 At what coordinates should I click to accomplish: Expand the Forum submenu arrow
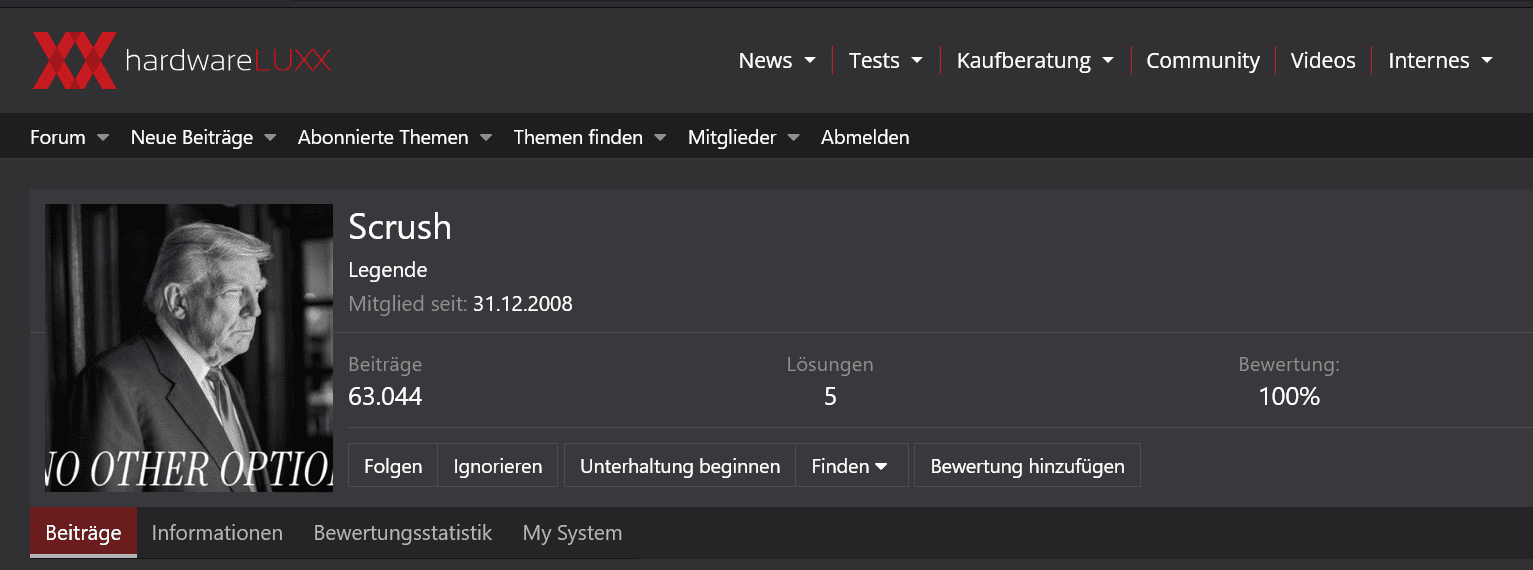point(103,138)
